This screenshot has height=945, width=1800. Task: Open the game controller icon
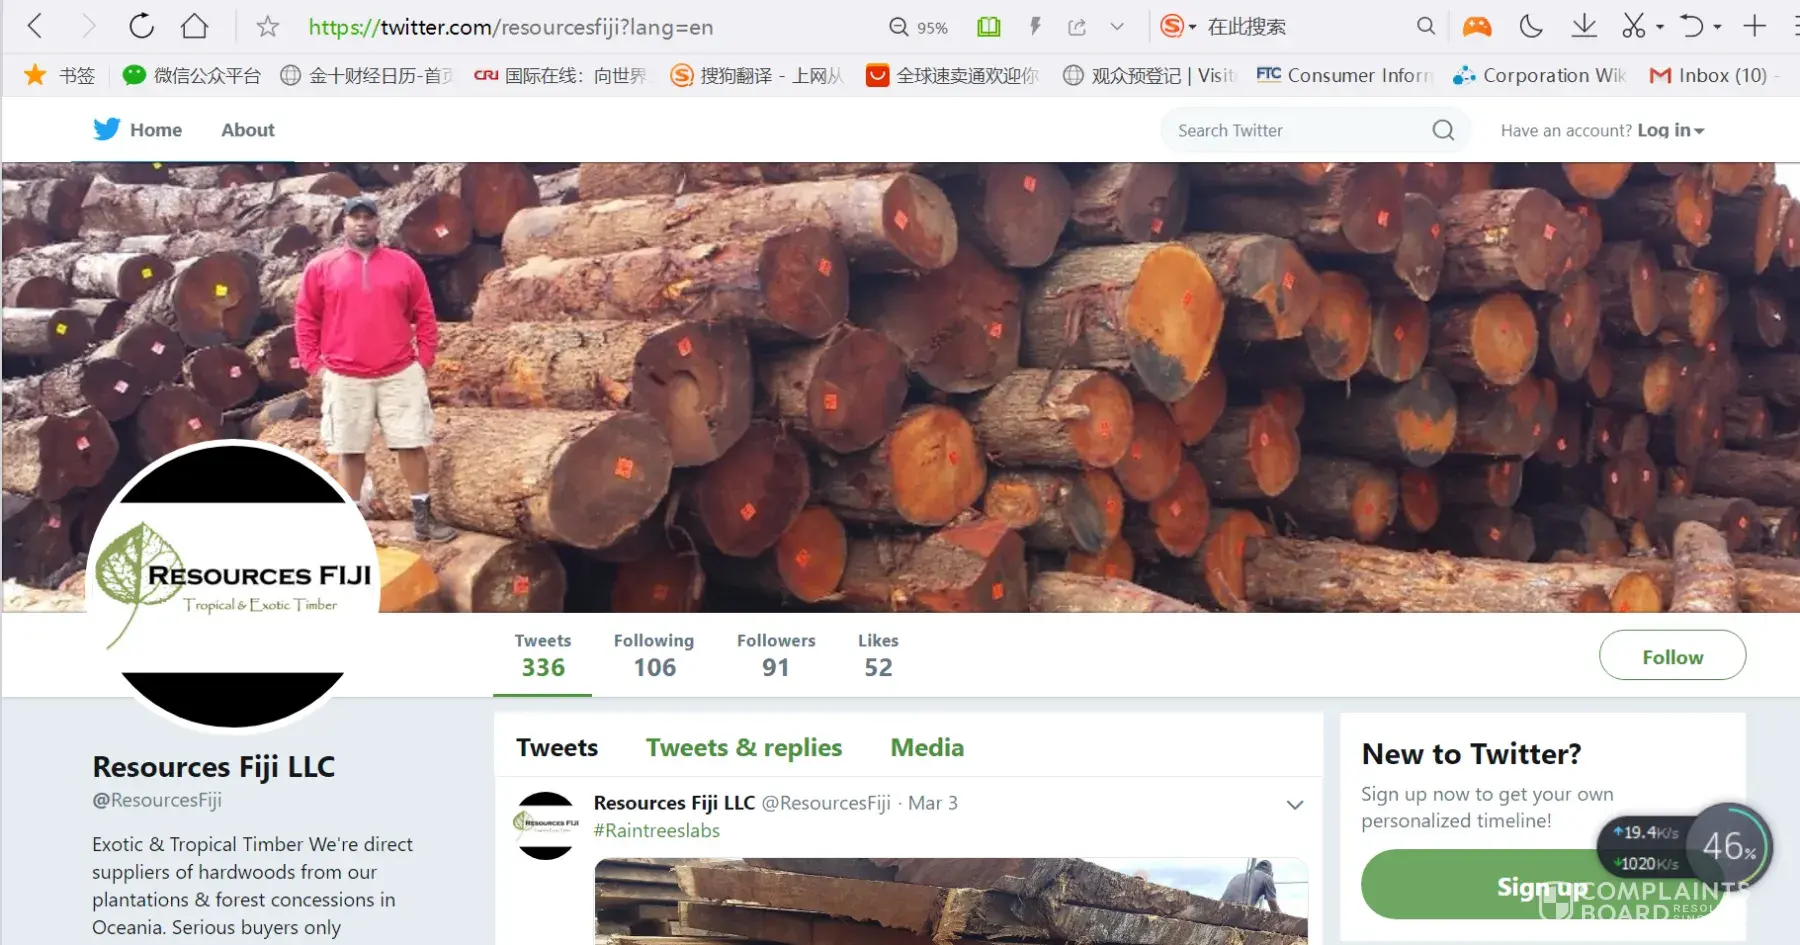(1477, 27)
